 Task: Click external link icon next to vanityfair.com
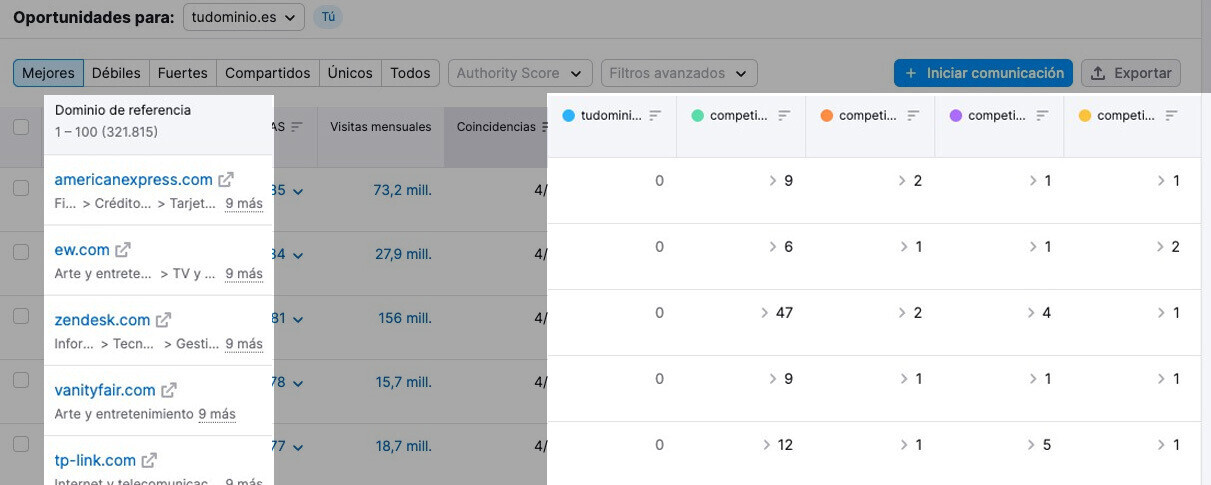(x=170, y=390)
